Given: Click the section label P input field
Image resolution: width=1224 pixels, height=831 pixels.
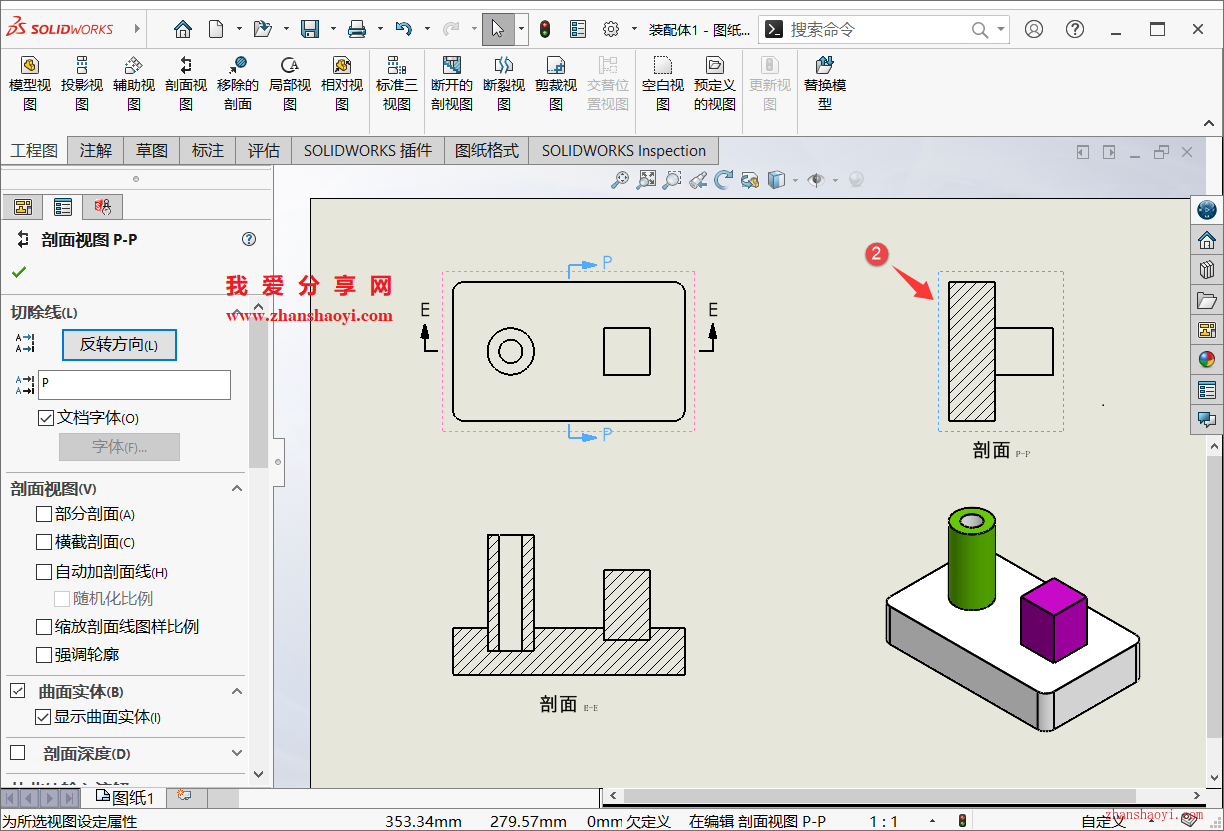Looking at the screenshot, I should (134, 384).
